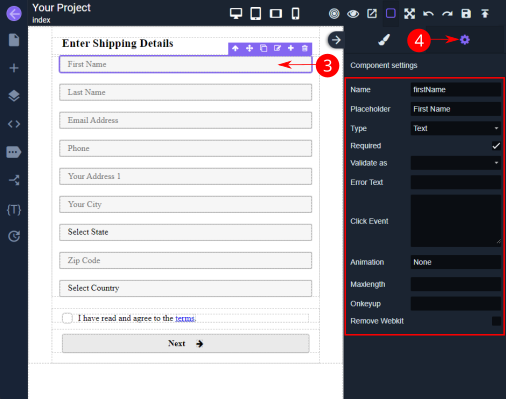Viewport: 506px width, 399px height.
Task: Click the Phone form input
Action: coord(185,148)
